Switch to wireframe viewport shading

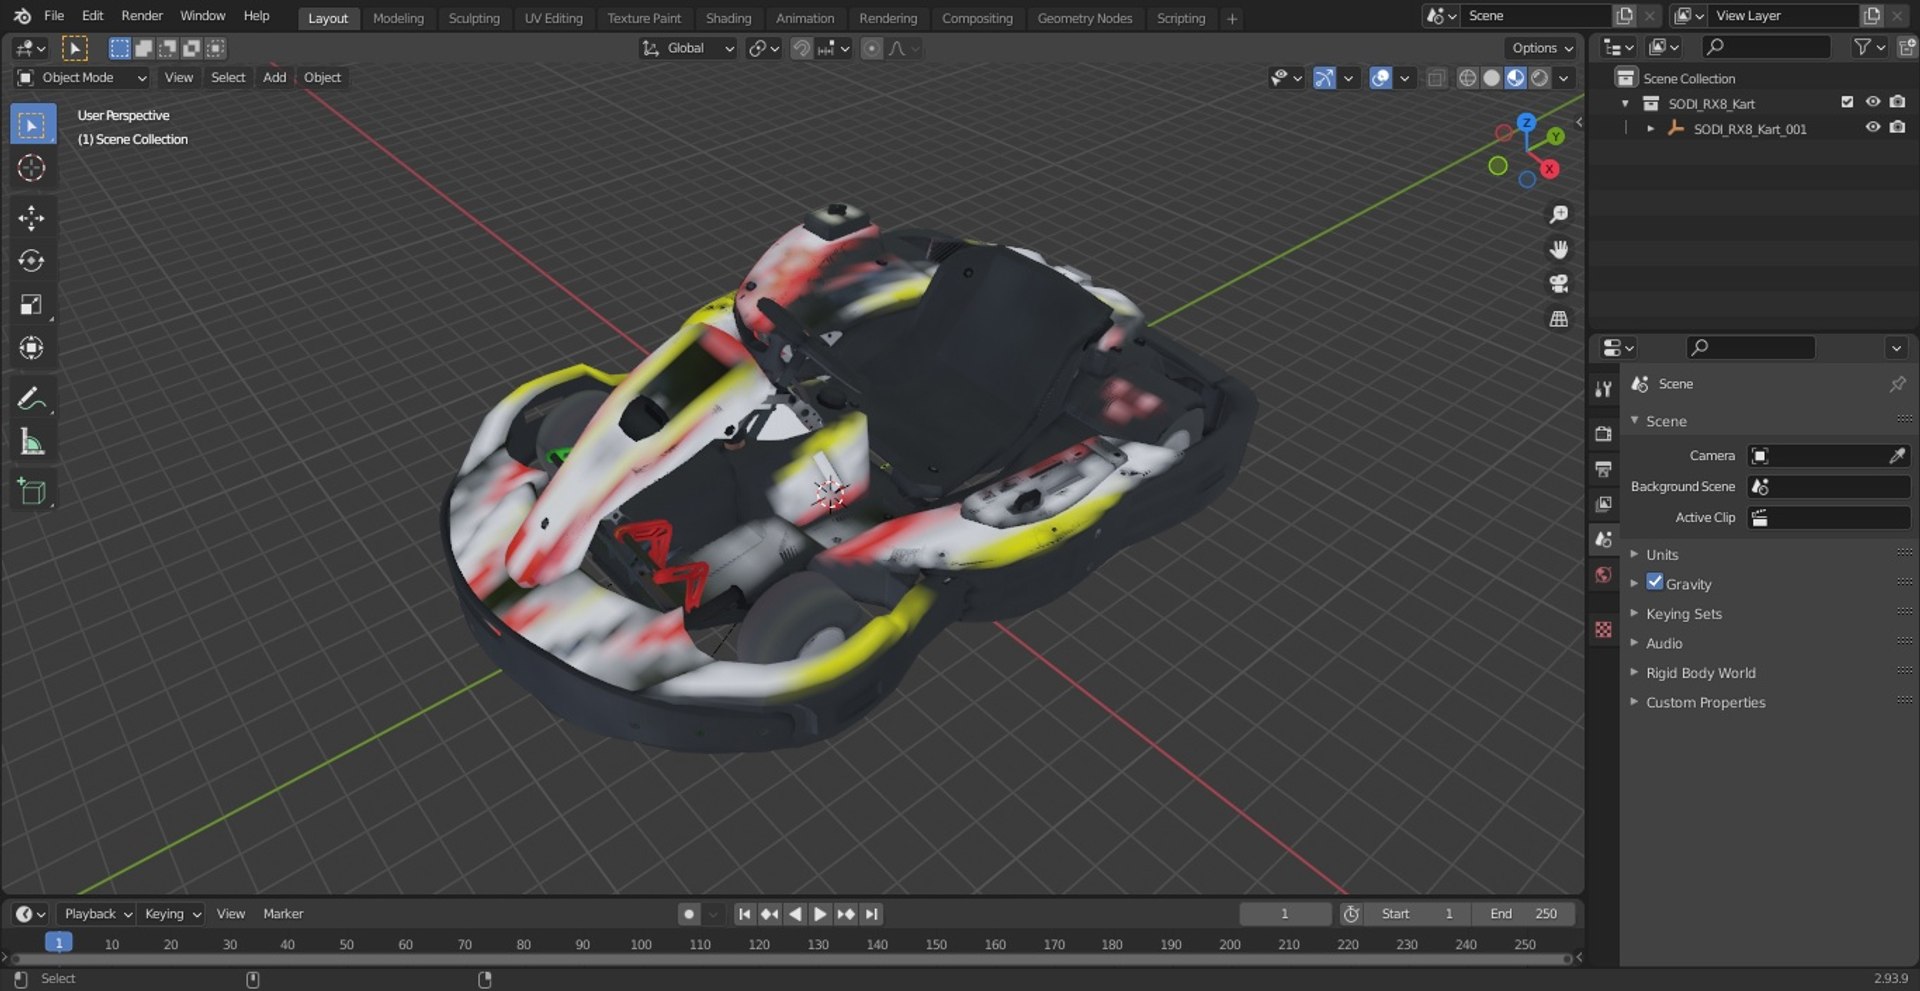(x=1467, y=78)
